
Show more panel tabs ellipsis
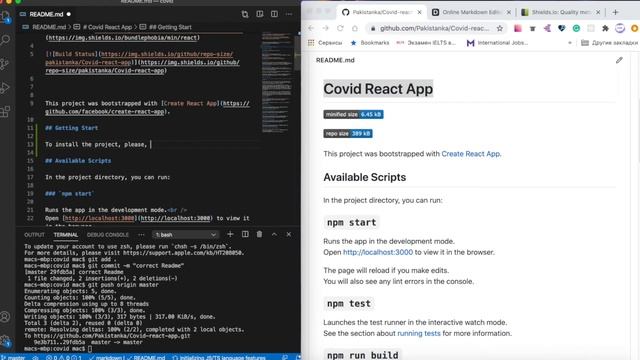141,235
